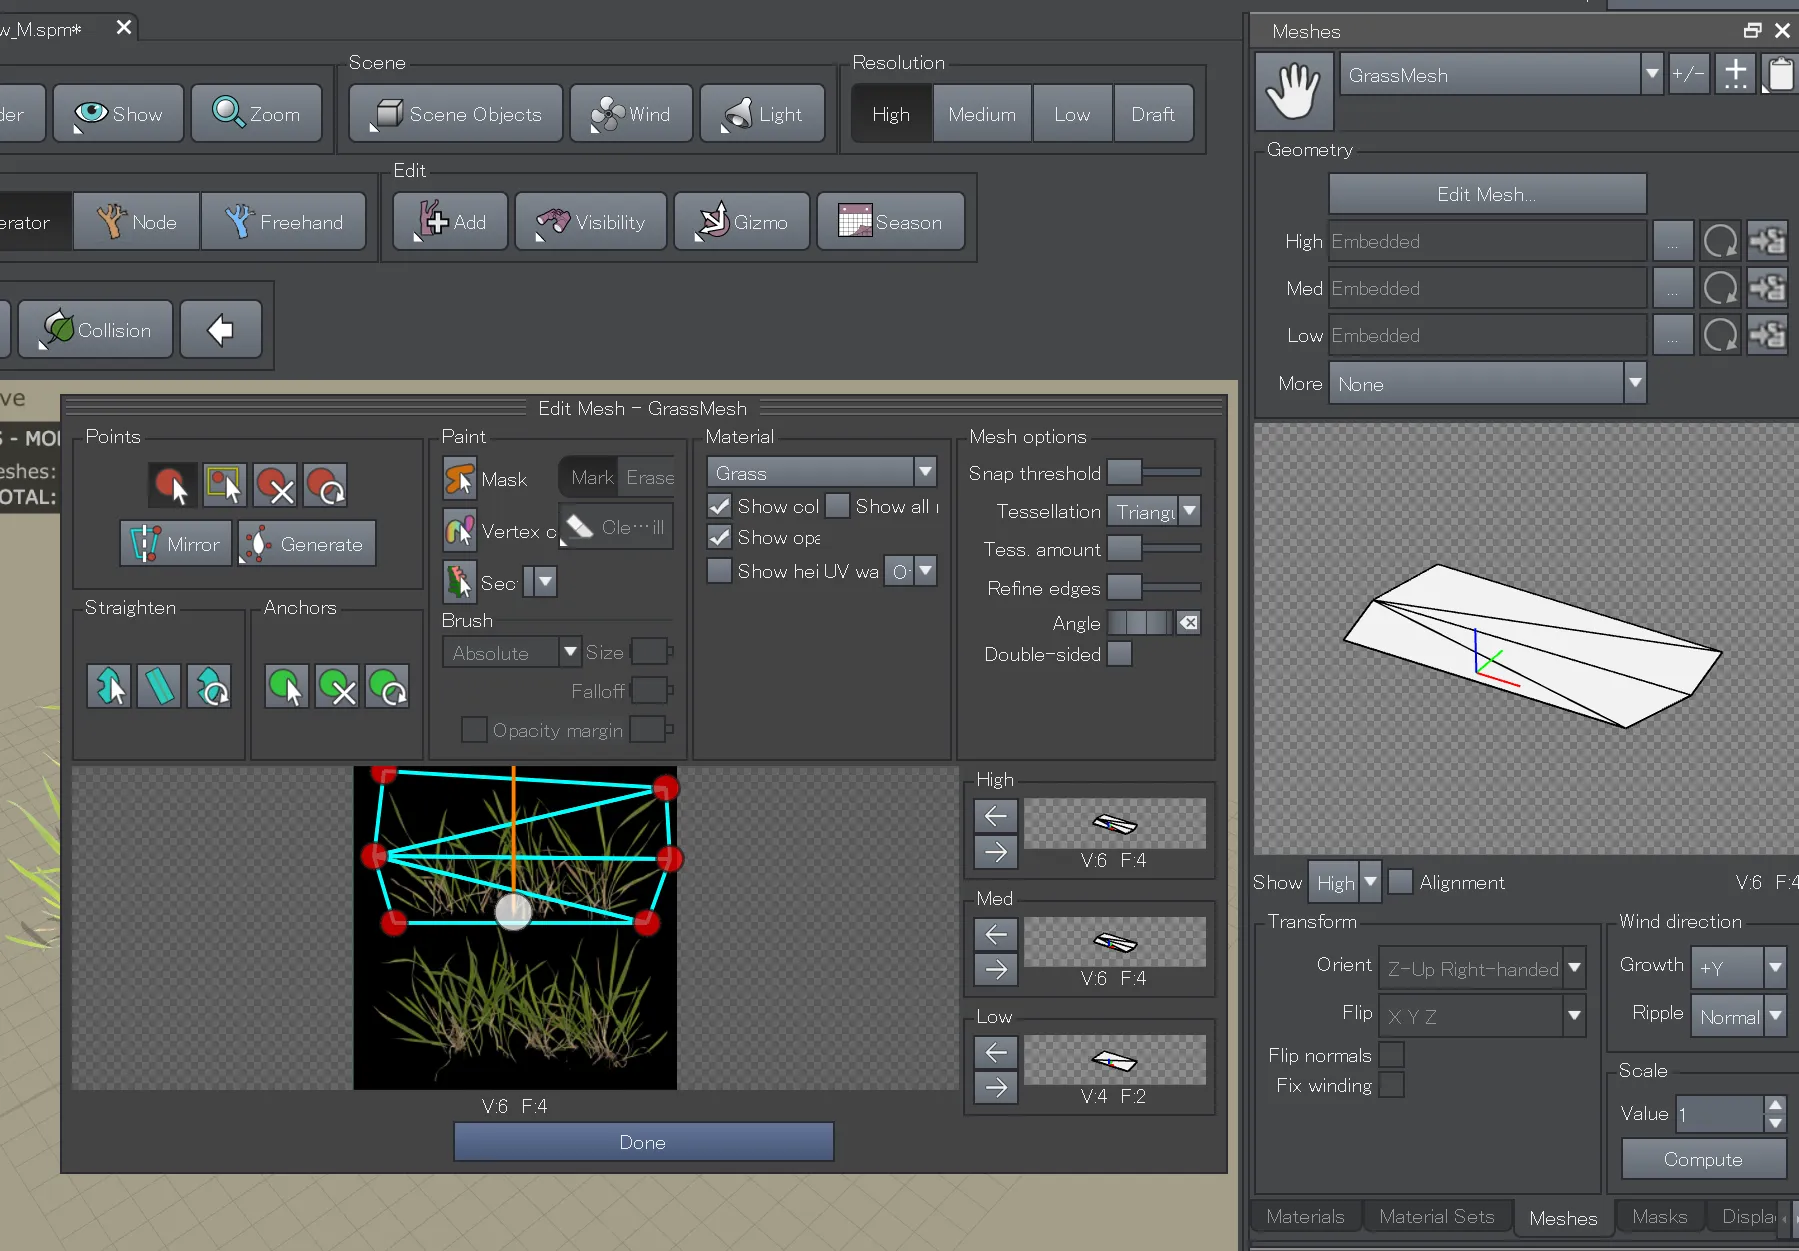Image resolution: width=1799 pixels, height=1251 pixels.
Task: Click the Mirror points tool
Action: (x=176, y=544)
